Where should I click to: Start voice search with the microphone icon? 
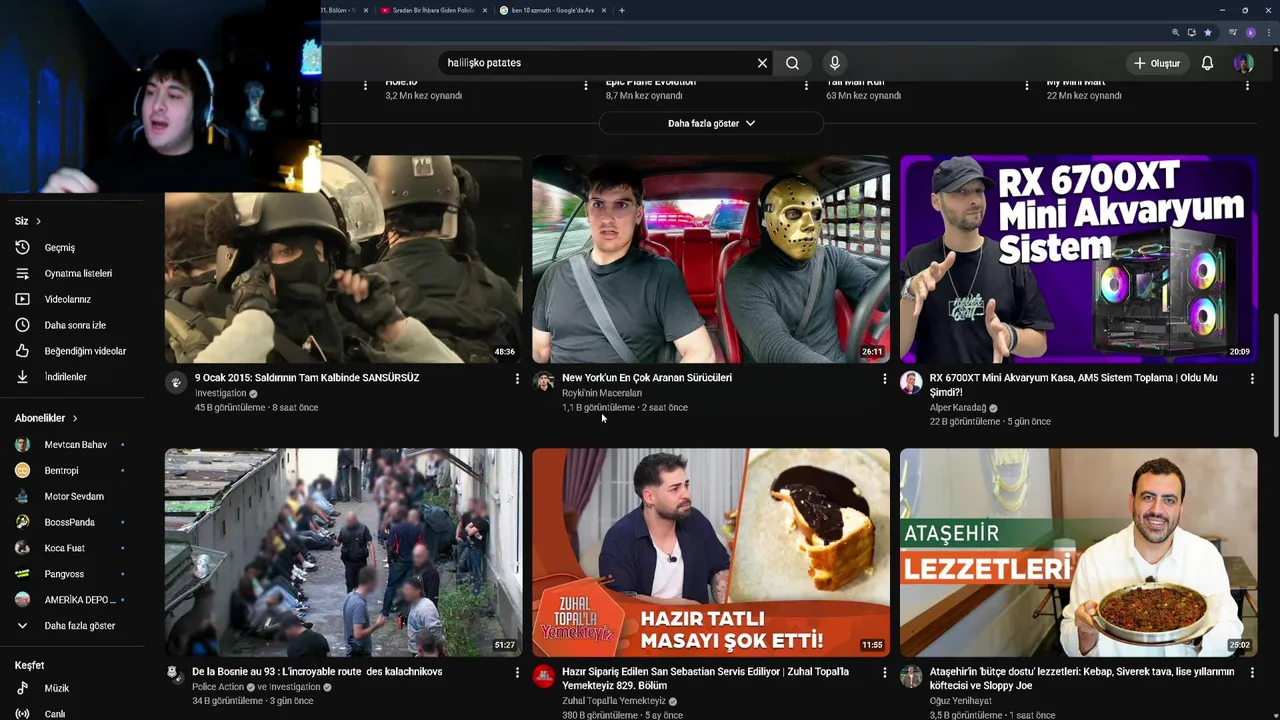pyautogui.click(x=834, y=63)
